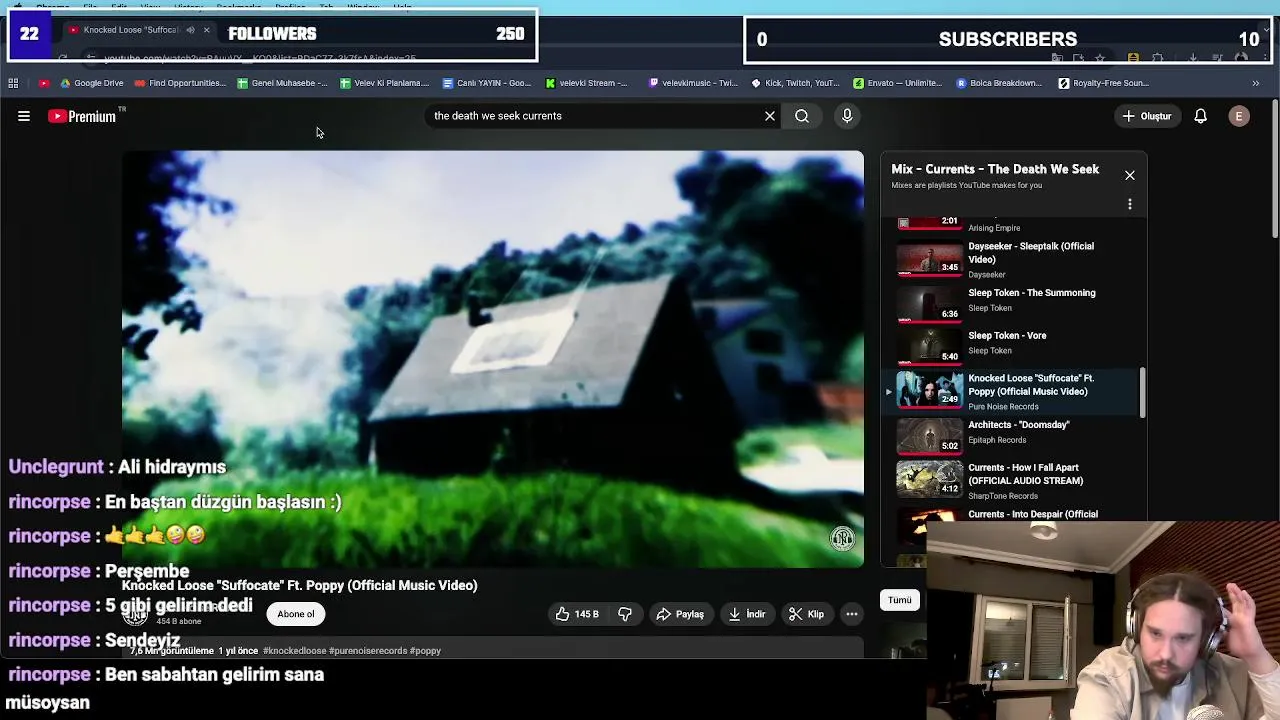
Task: Open the Velev Ki Planlama bookmark
Action: (x=385, y=83)
